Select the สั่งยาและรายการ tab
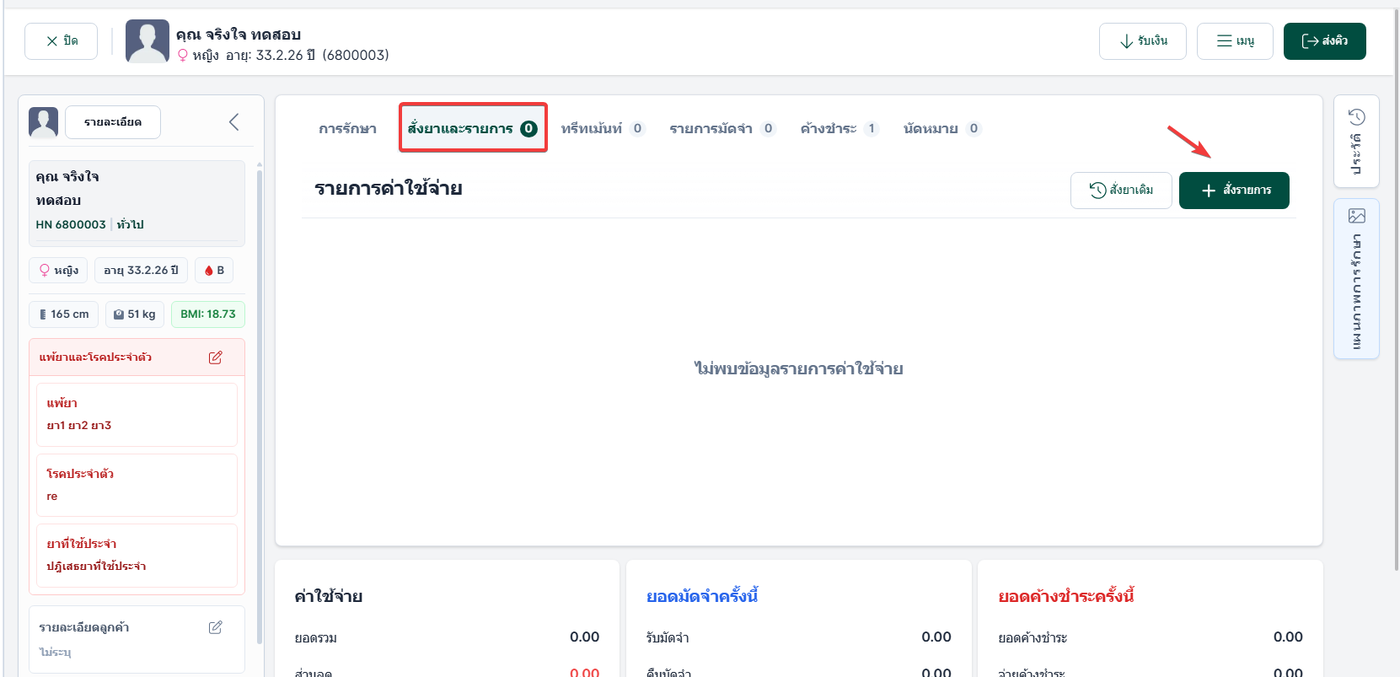 tap(473, 128)
